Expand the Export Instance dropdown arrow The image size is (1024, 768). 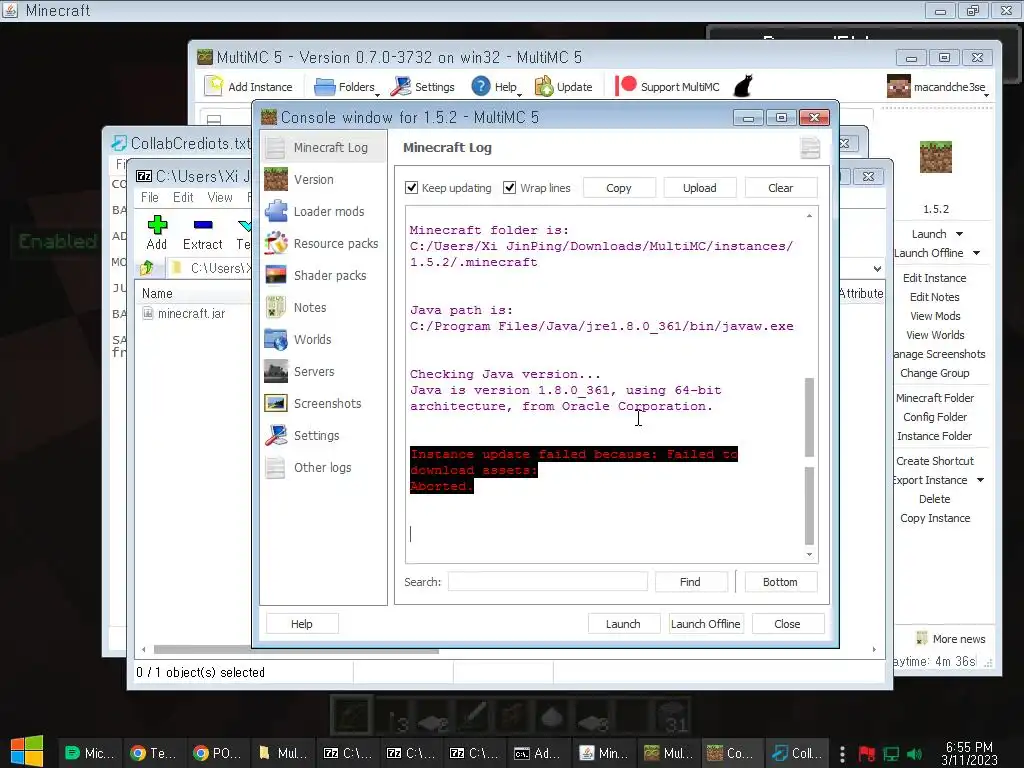point(980,480)
